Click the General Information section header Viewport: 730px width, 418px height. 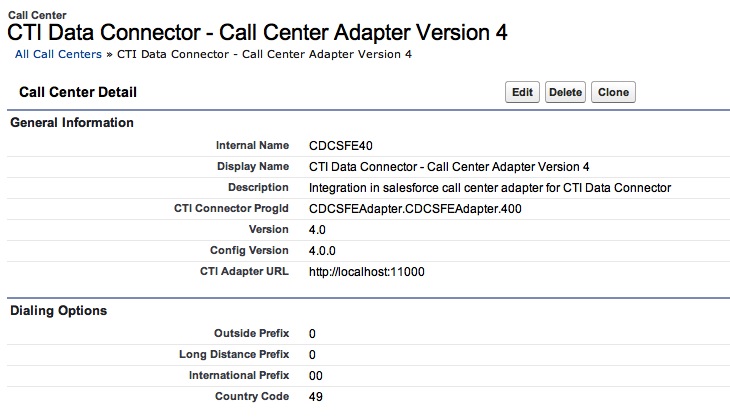pos(71,123)
